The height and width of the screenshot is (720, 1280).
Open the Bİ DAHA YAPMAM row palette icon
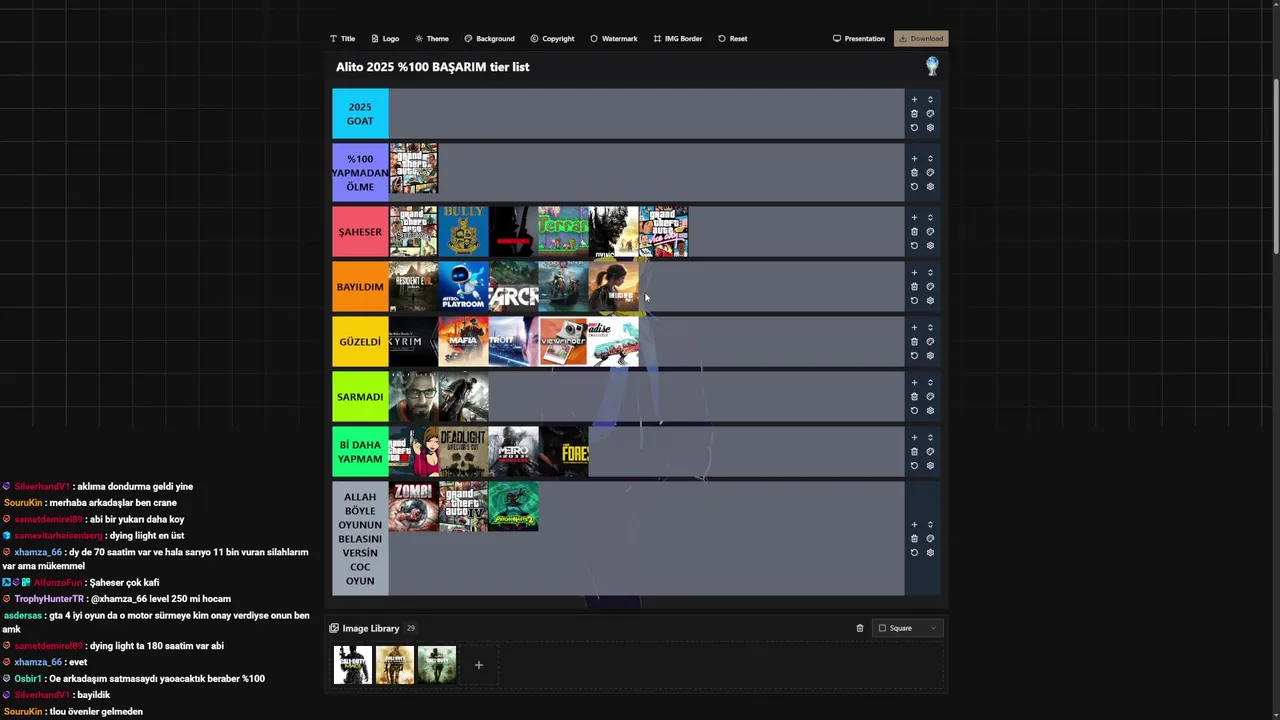930,452
